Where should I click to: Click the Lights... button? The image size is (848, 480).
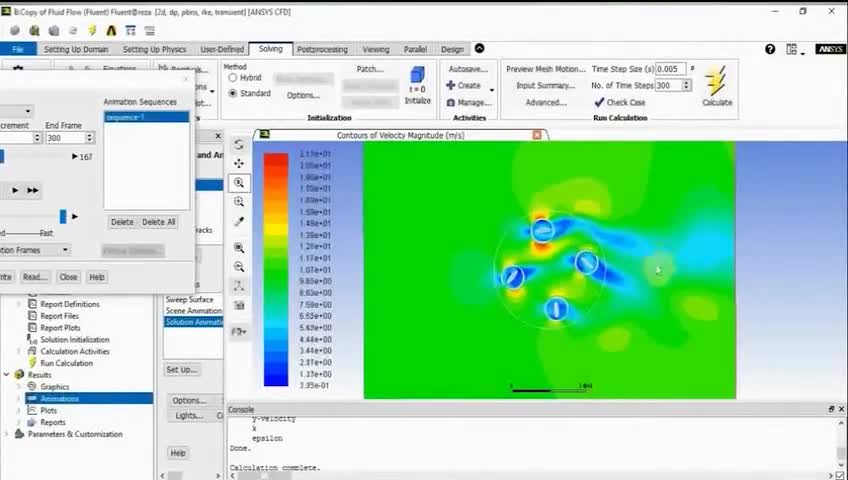coord(189,416)
